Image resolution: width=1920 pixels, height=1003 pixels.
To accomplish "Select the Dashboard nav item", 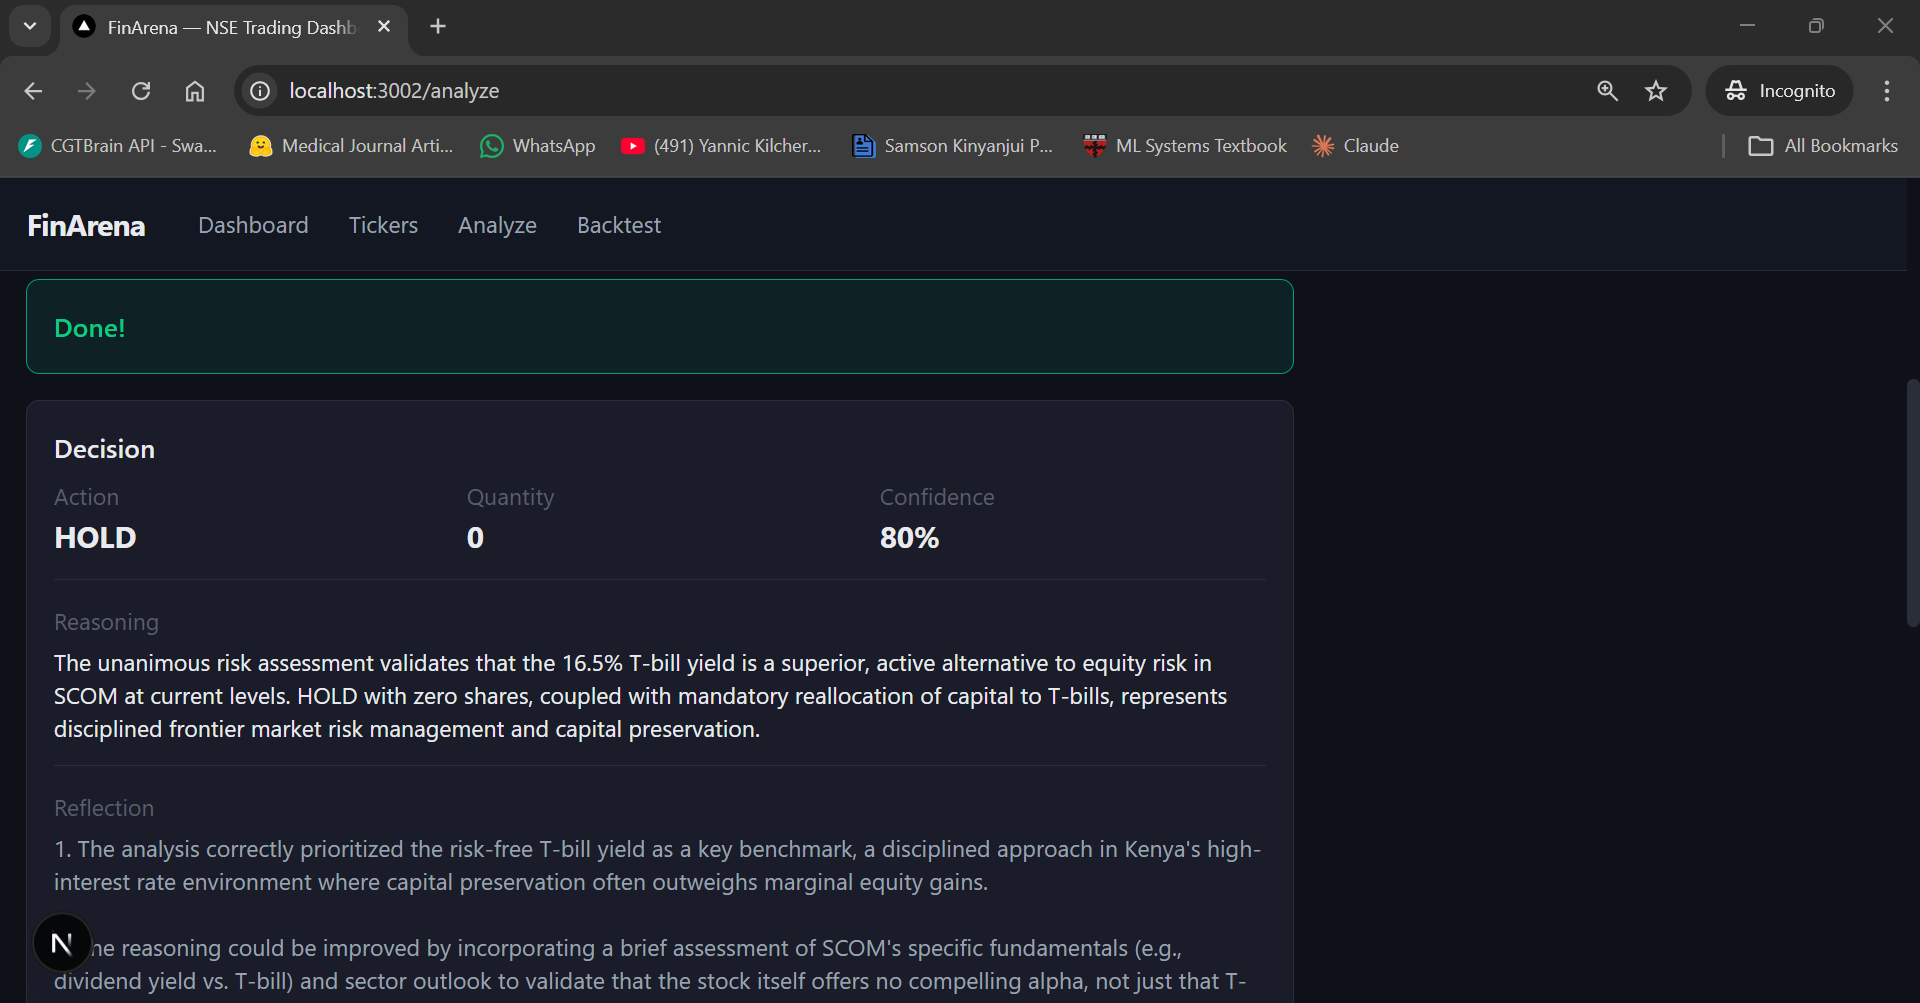I will click(253, 225).
